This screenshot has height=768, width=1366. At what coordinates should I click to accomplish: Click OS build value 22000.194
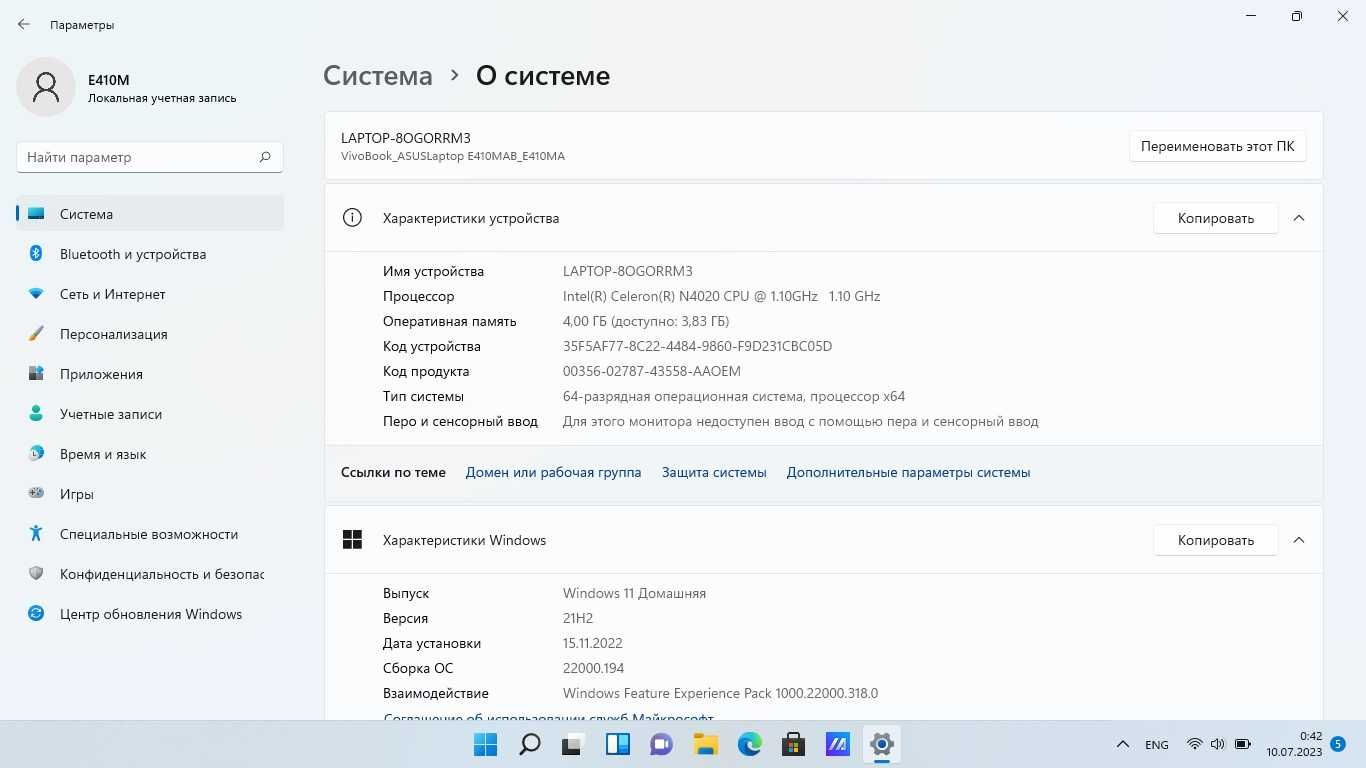593,668
